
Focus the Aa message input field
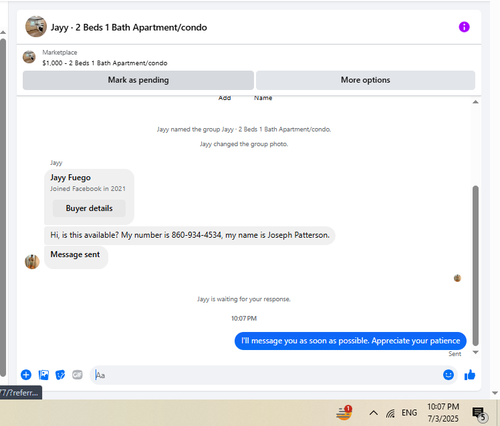(266, 375)
